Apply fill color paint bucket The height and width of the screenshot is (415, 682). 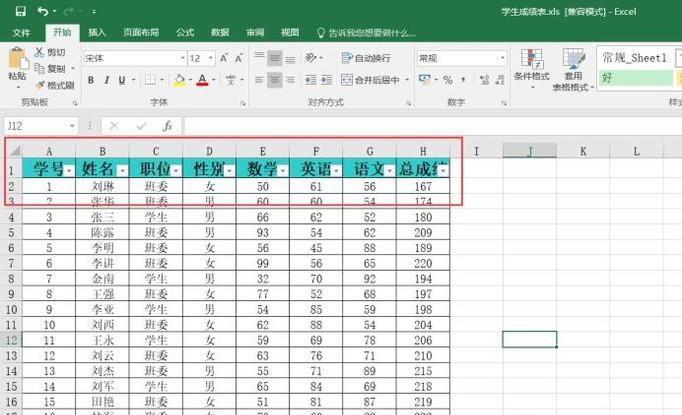coord(179,80)
